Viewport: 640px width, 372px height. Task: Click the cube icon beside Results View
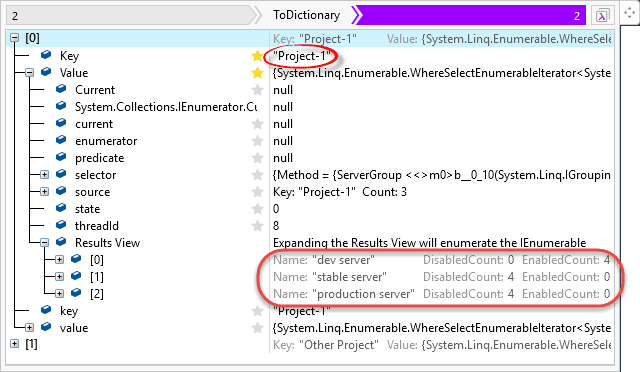tap(61, 242)
